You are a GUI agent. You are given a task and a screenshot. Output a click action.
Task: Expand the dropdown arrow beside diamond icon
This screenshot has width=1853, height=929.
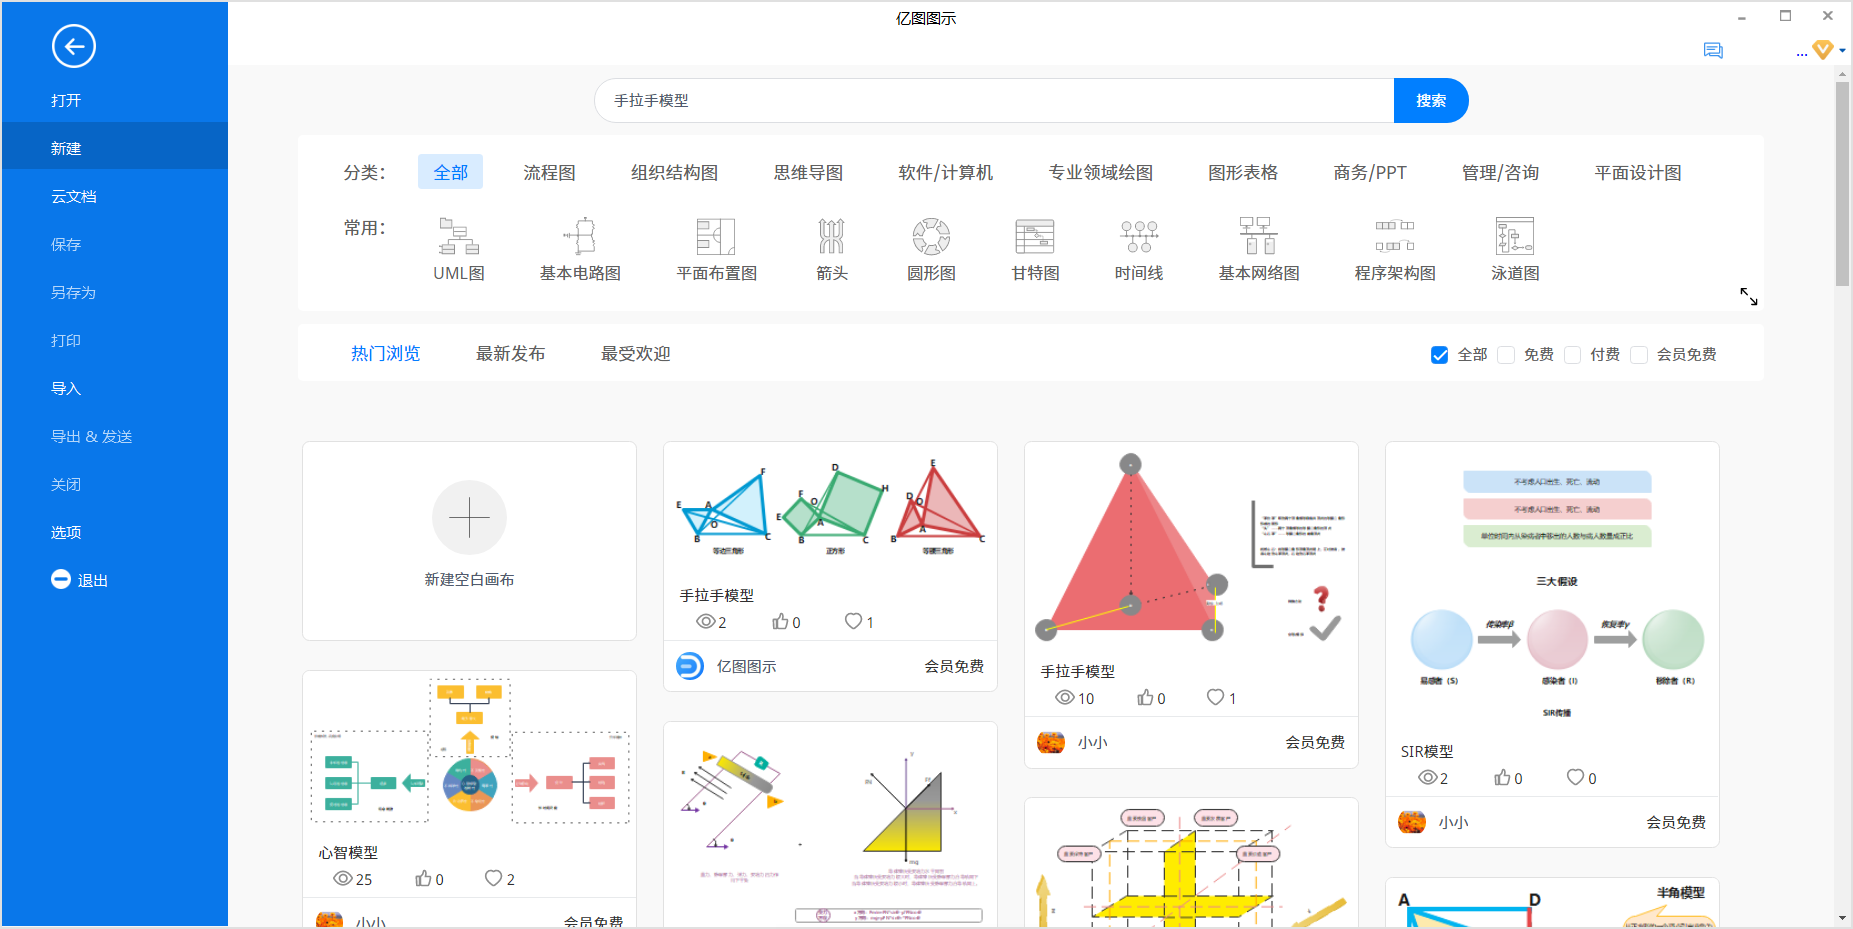click(1842, 51)
